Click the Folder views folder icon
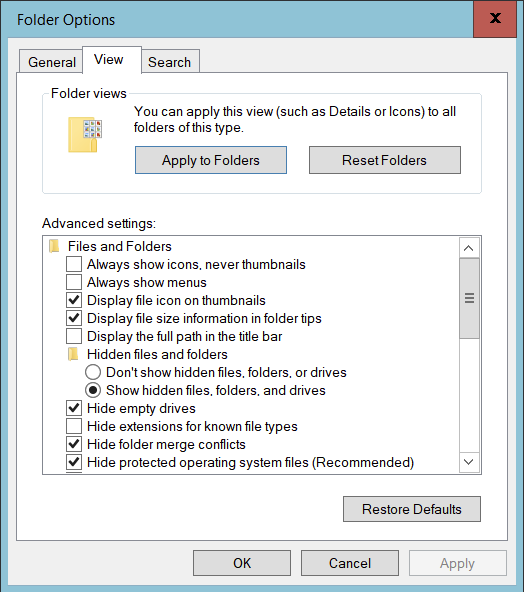Image resolution: width=524 pixels, height=592 pixels. [x=85, y=134]
